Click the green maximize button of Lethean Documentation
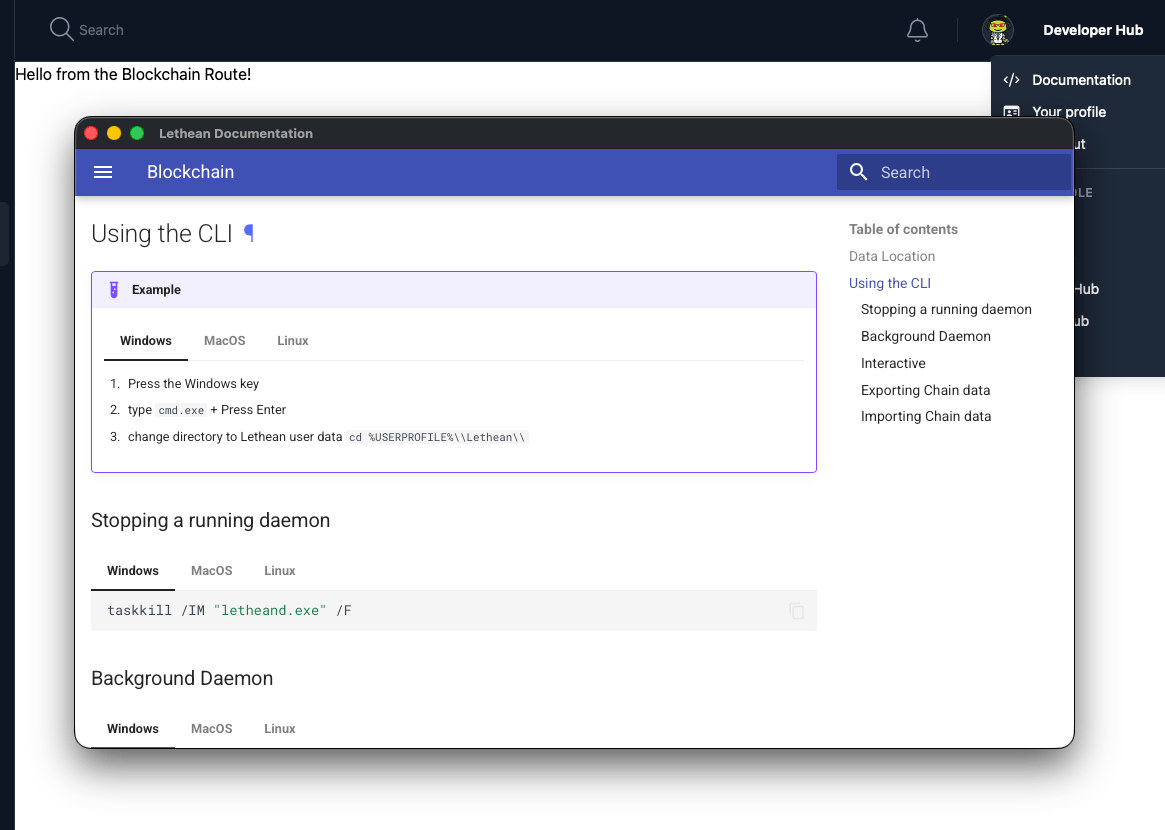 138,133
